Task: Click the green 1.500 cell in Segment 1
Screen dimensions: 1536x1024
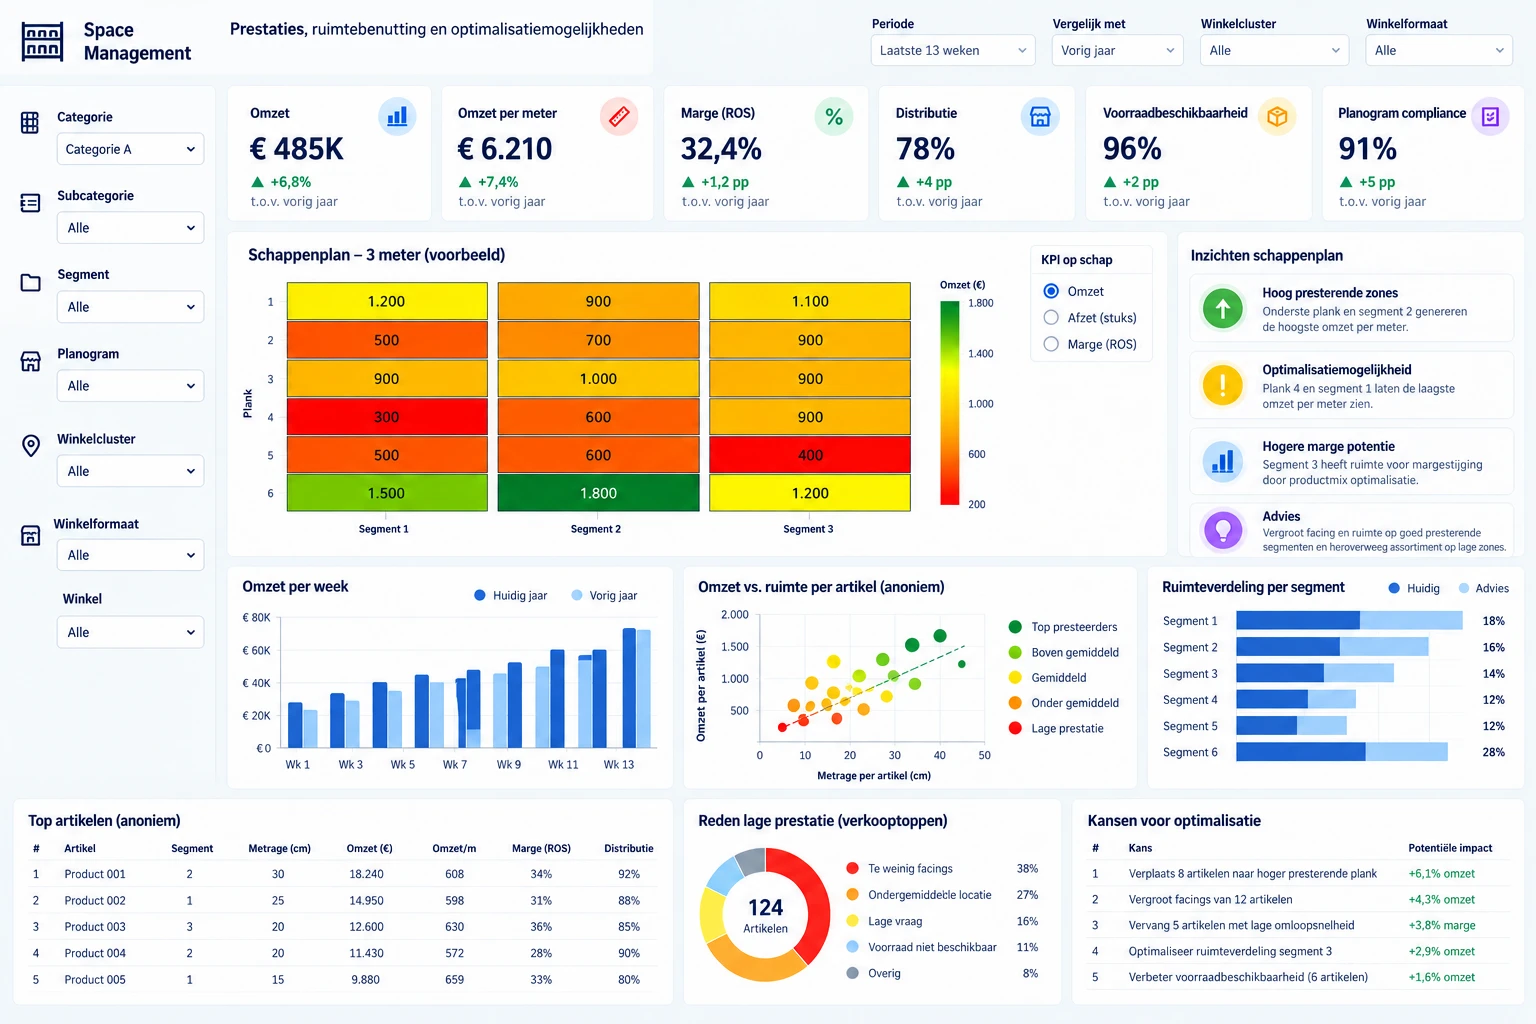Action: [386, 493]
